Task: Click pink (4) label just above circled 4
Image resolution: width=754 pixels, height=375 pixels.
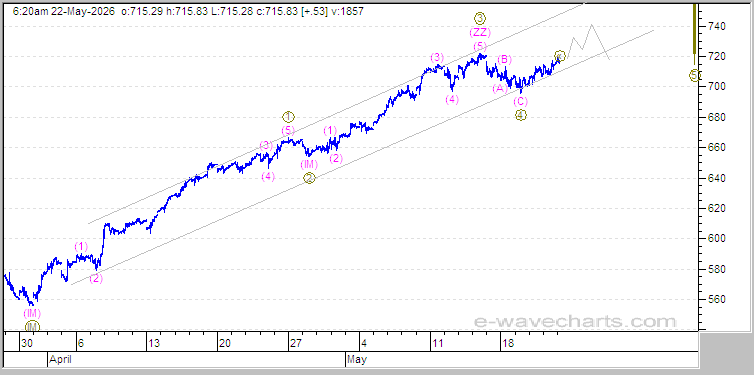Action: [452, 100]
